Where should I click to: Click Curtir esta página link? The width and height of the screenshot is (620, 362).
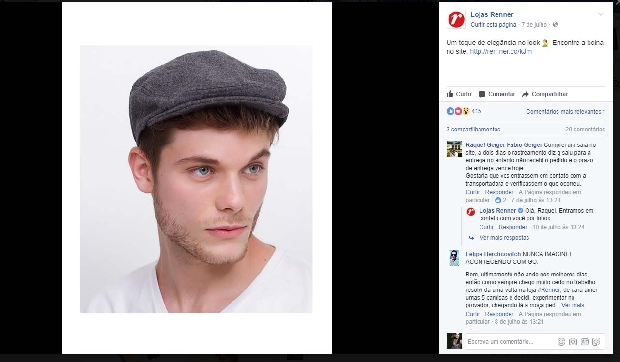pos(493,25)
